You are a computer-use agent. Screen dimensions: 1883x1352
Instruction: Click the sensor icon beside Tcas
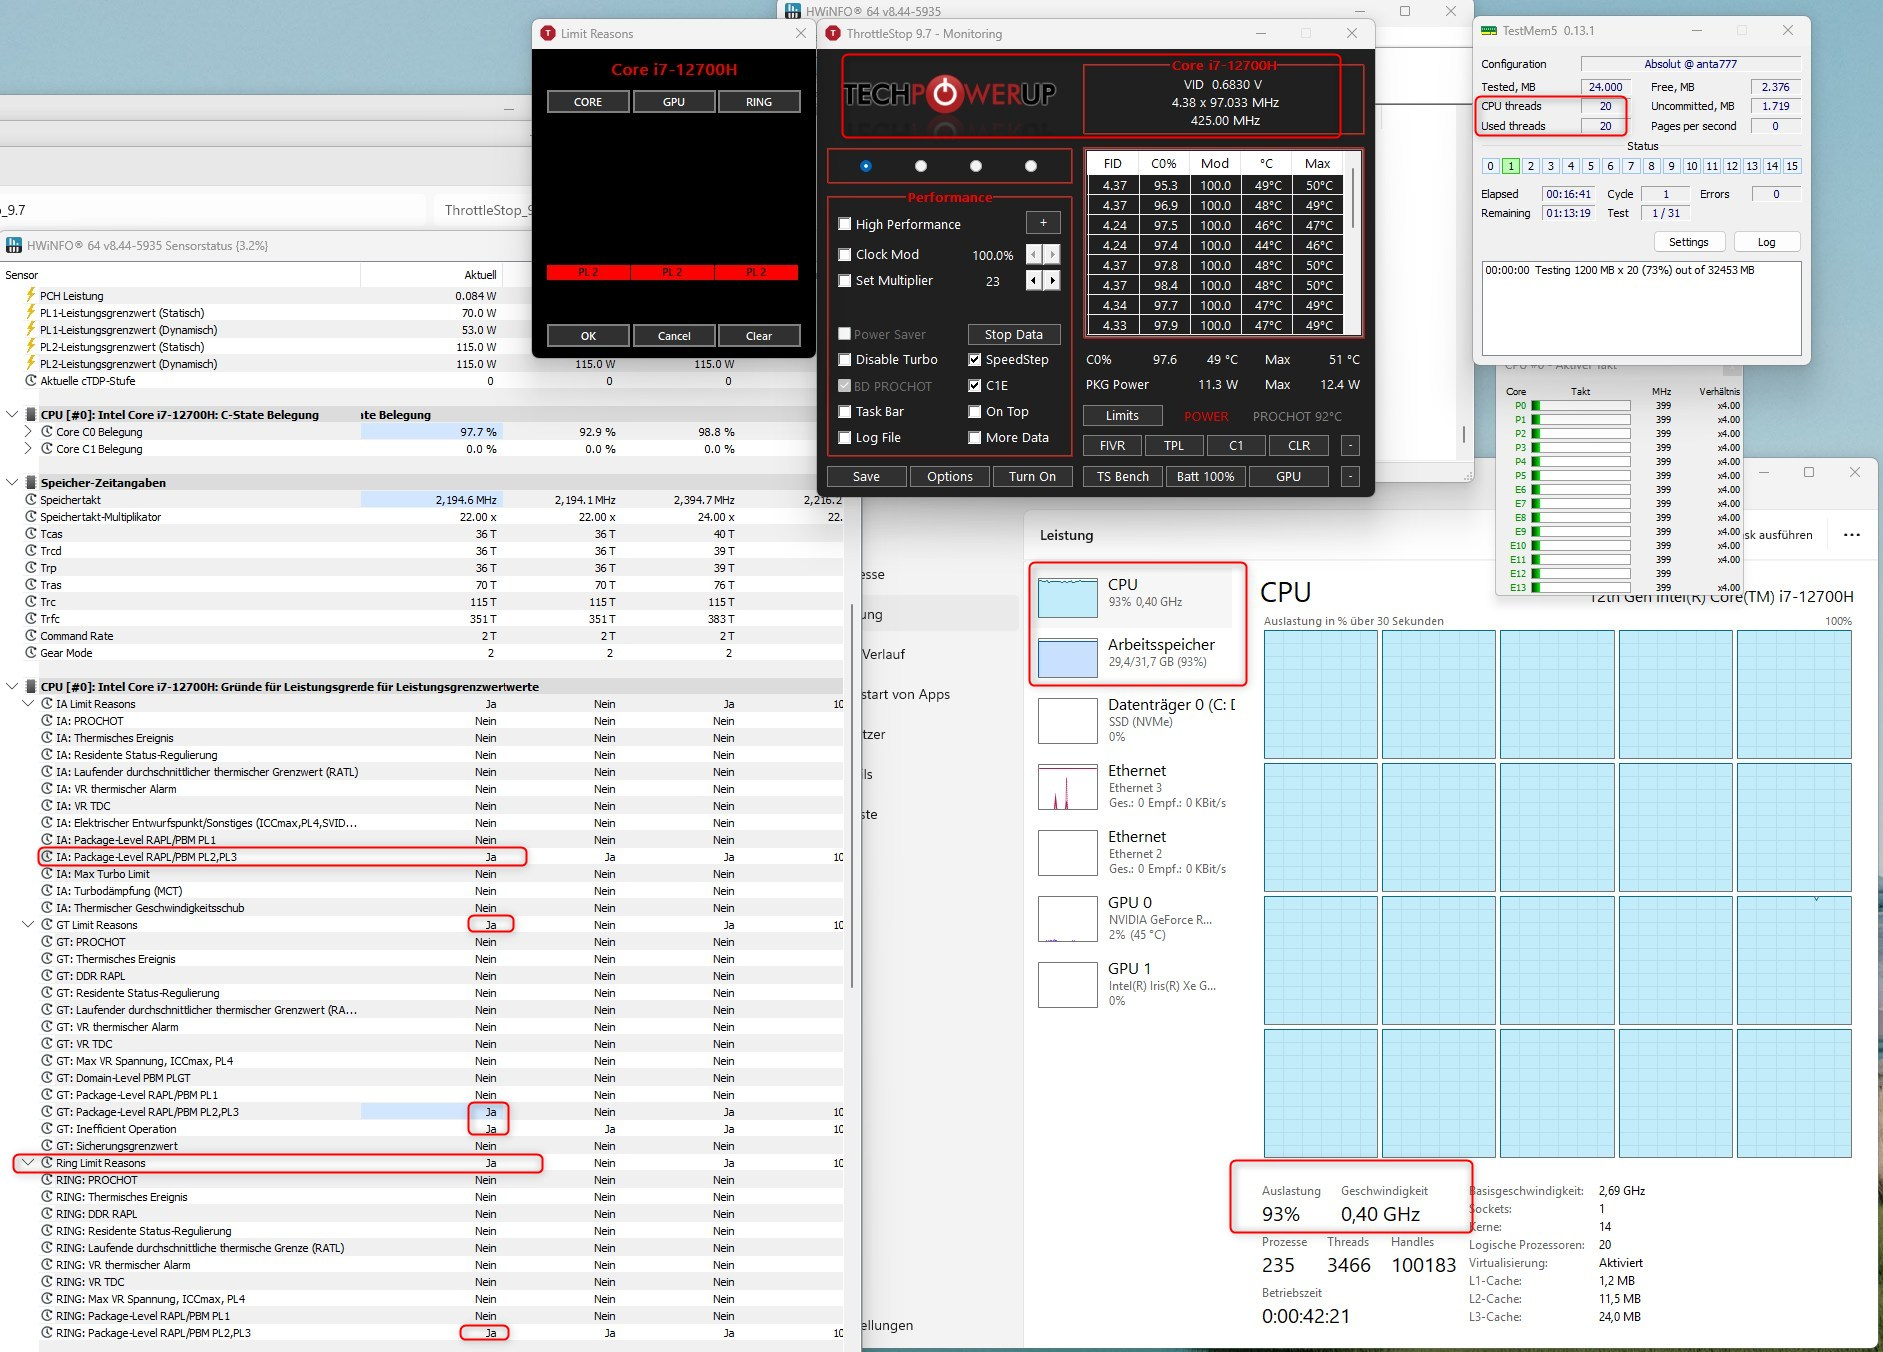click(x=31, y=533)
